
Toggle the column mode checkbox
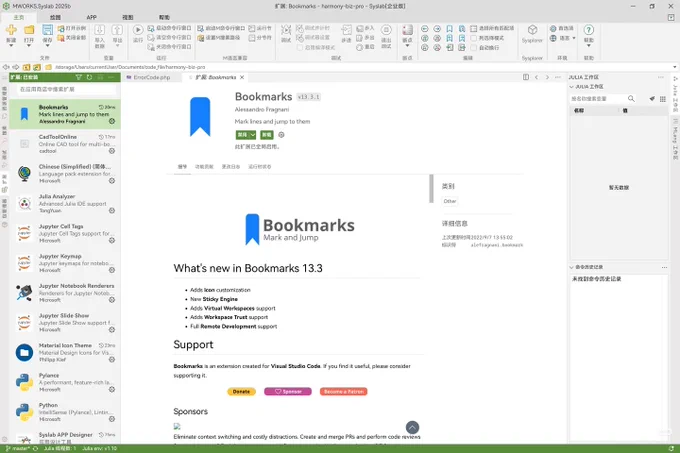(474, 38)
